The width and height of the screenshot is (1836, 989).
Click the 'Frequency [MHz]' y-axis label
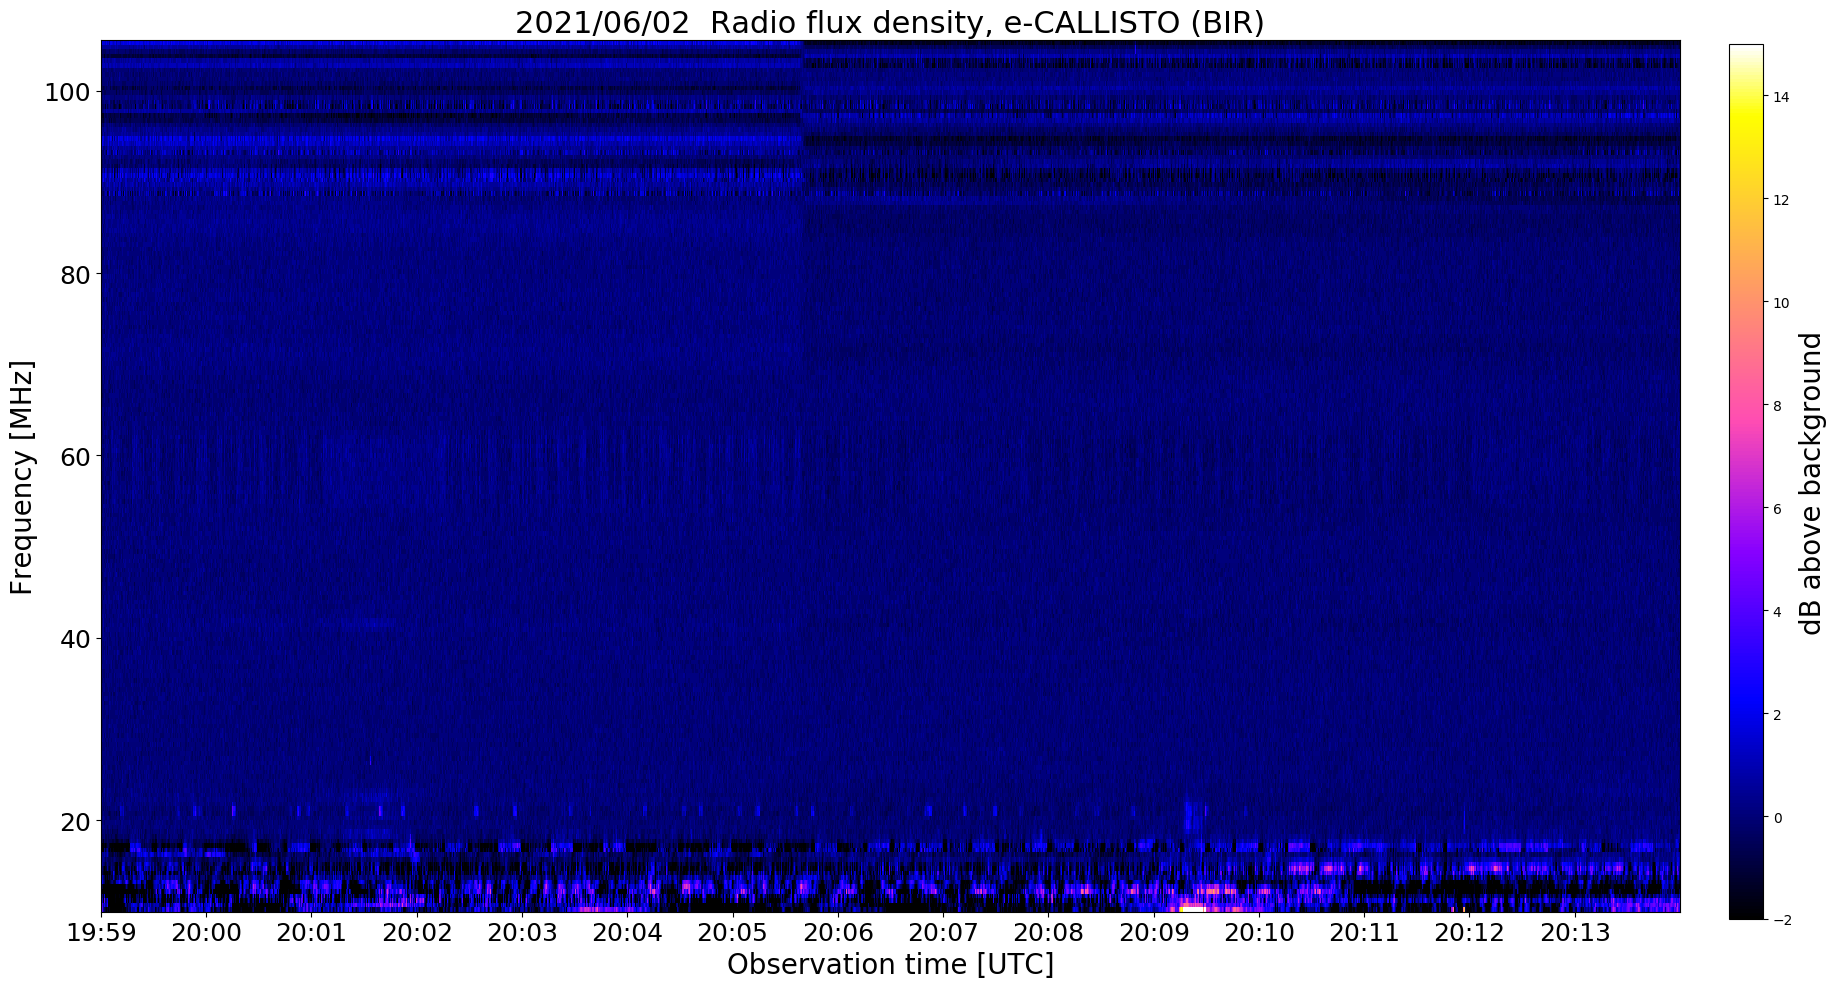pyautogui.click(x=22, y=477)
